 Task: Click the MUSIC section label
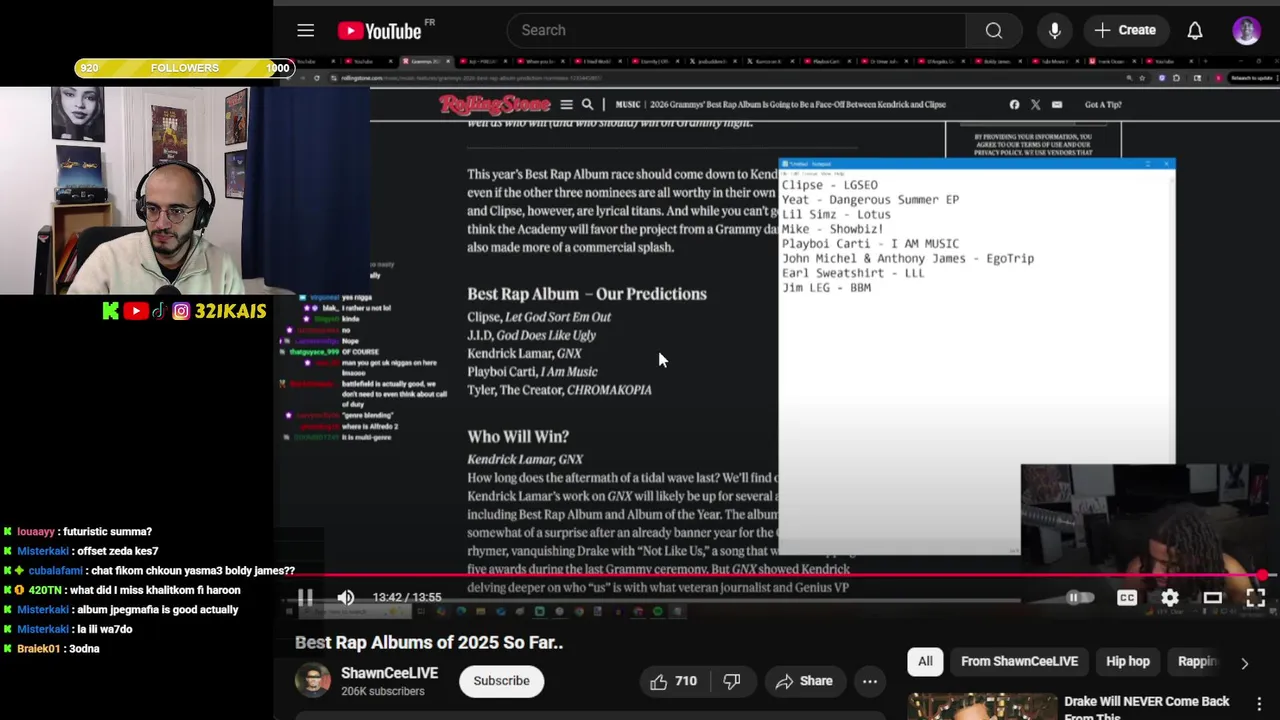point(628,104)
